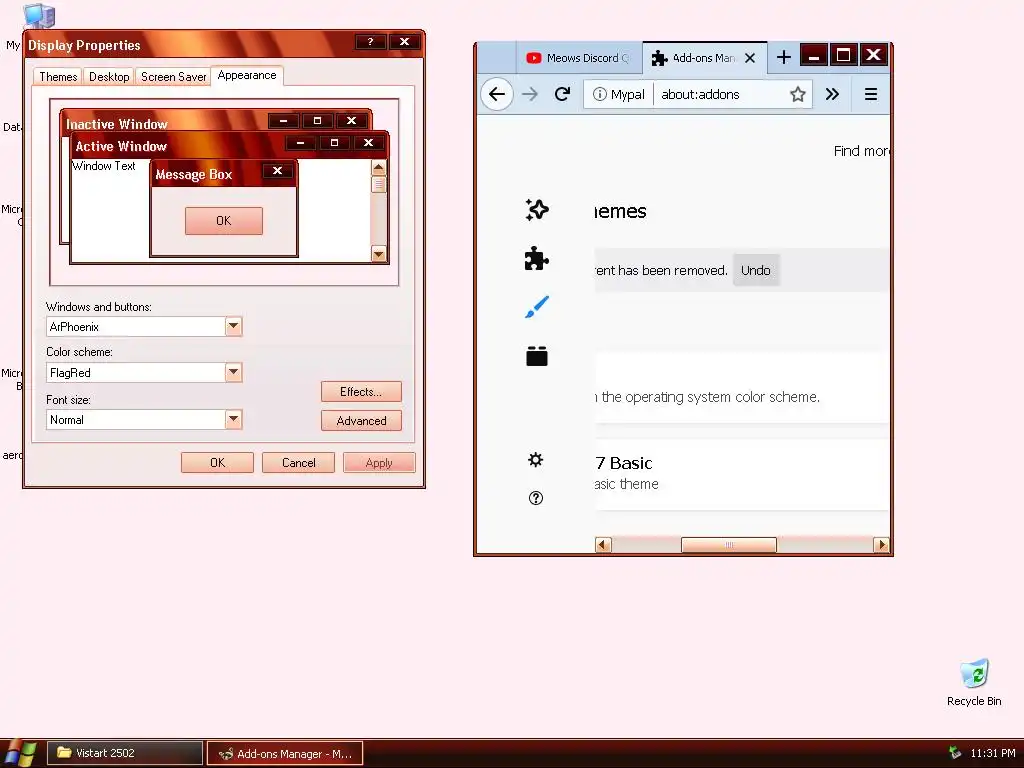Click the 11:31 PM clock

tap(993, 753)
